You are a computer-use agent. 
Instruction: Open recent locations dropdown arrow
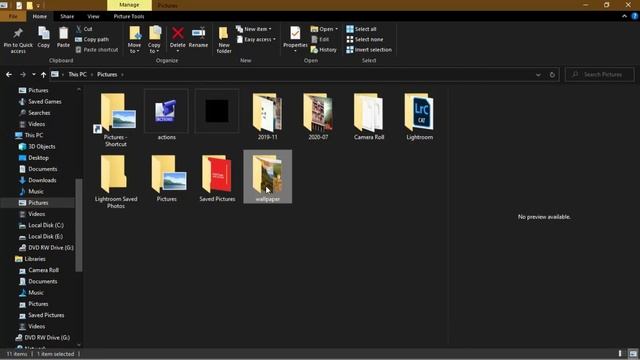coord(33,75)
